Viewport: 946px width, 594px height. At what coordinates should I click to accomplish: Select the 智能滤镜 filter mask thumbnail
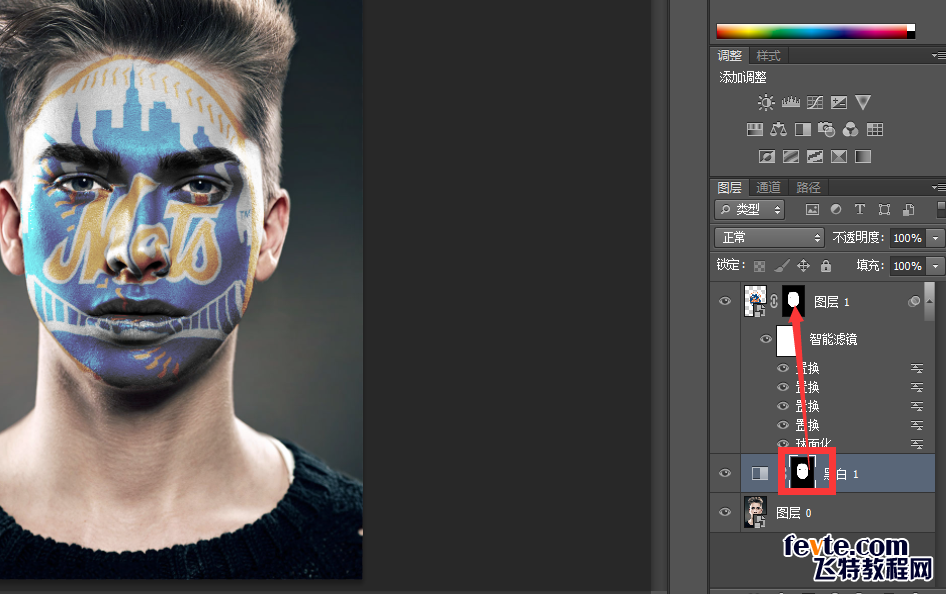[x=787, y=341]
